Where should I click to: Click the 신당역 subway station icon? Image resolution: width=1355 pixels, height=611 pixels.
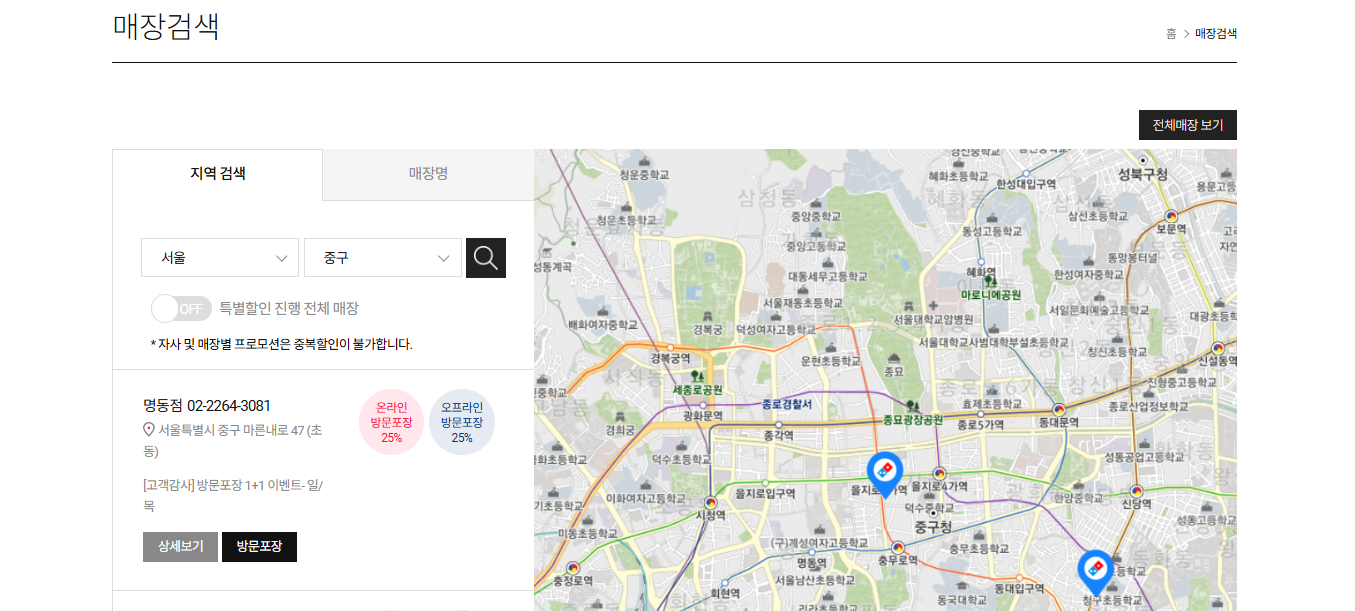pos(1136,490)
